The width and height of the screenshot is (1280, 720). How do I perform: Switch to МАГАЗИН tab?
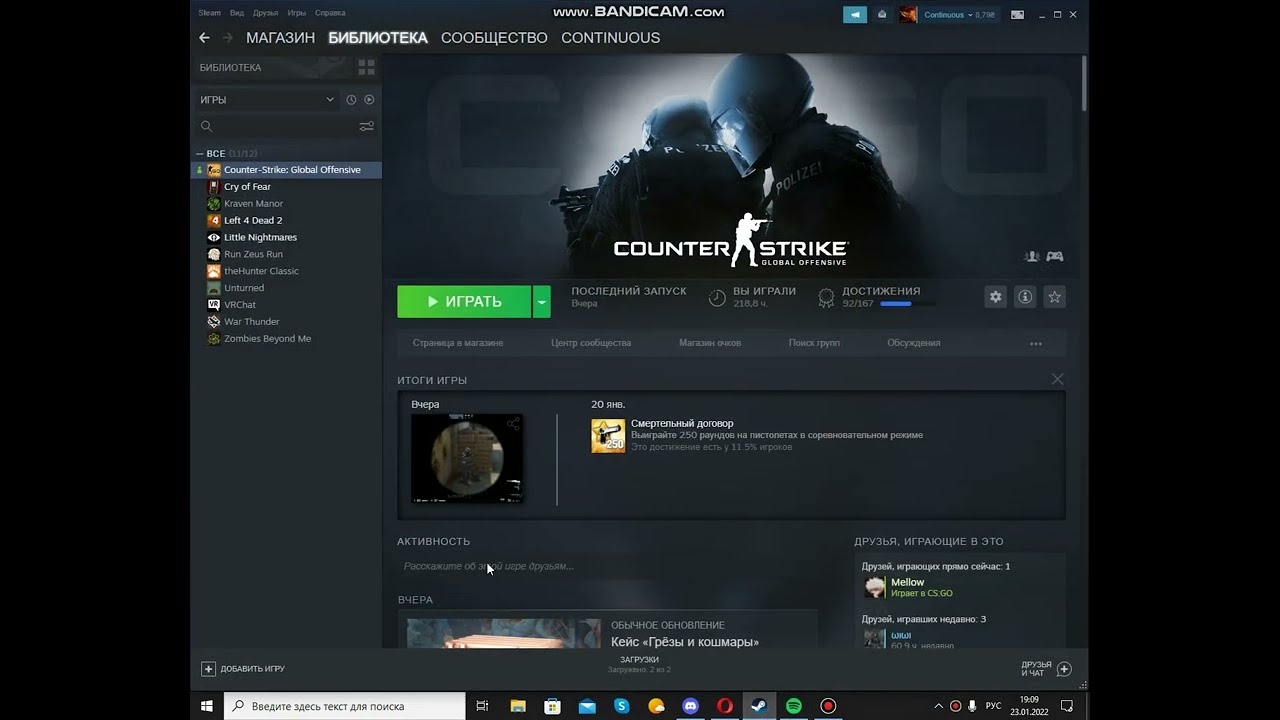point(280,38)
